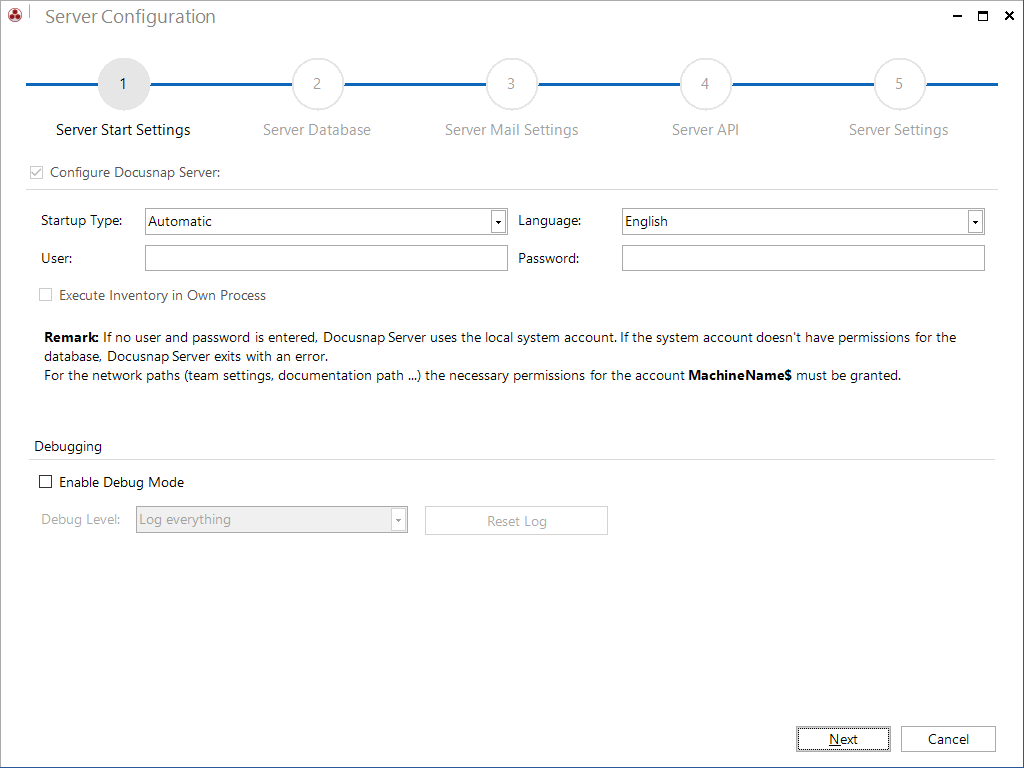Screen dimensions: 1024x768
Task: Go to Server API step label
Action: pos(705,130)
